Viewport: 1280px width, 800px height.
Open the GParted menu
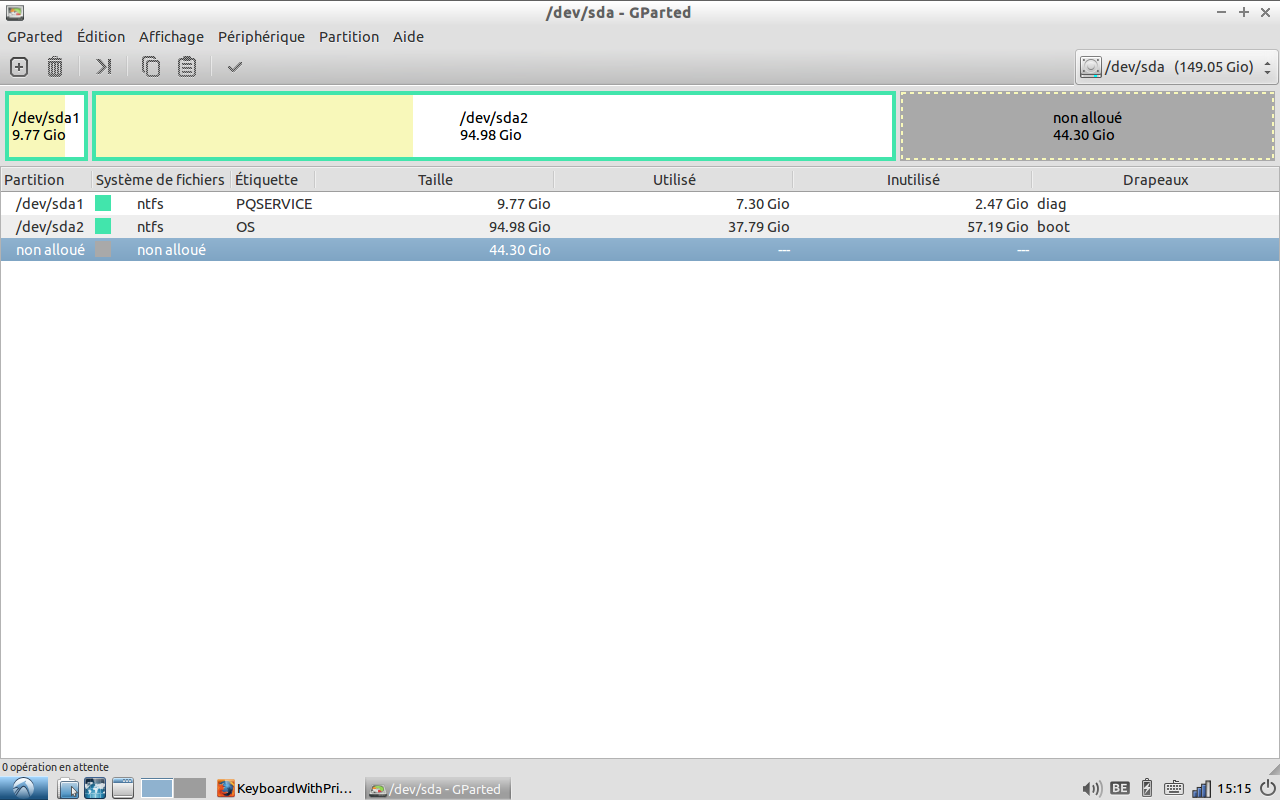point(35,37)
